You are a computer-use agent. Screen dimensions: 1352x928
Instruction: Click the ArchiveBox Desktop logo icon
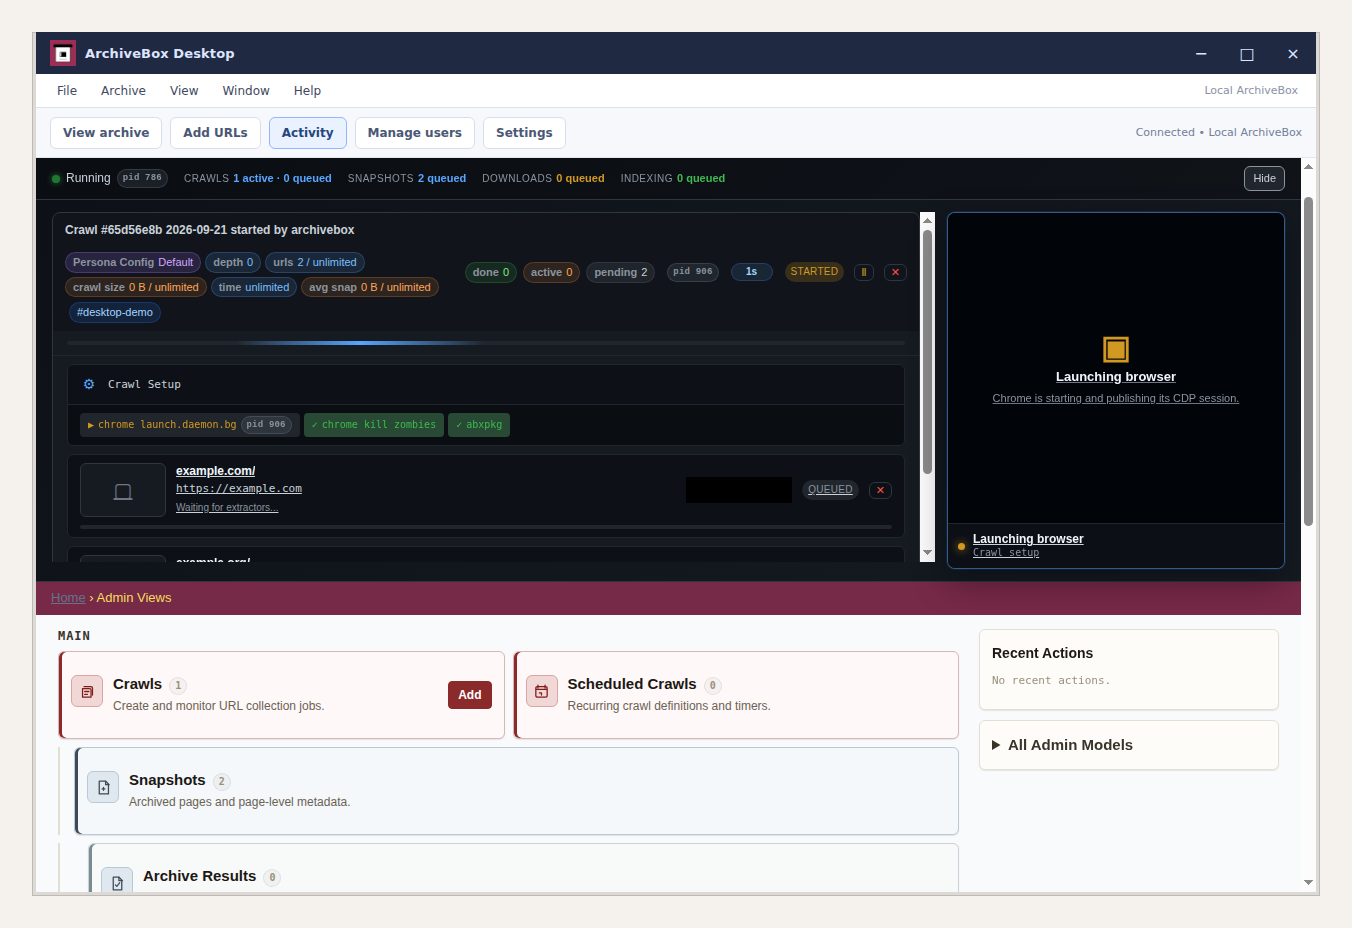[63, 53]
